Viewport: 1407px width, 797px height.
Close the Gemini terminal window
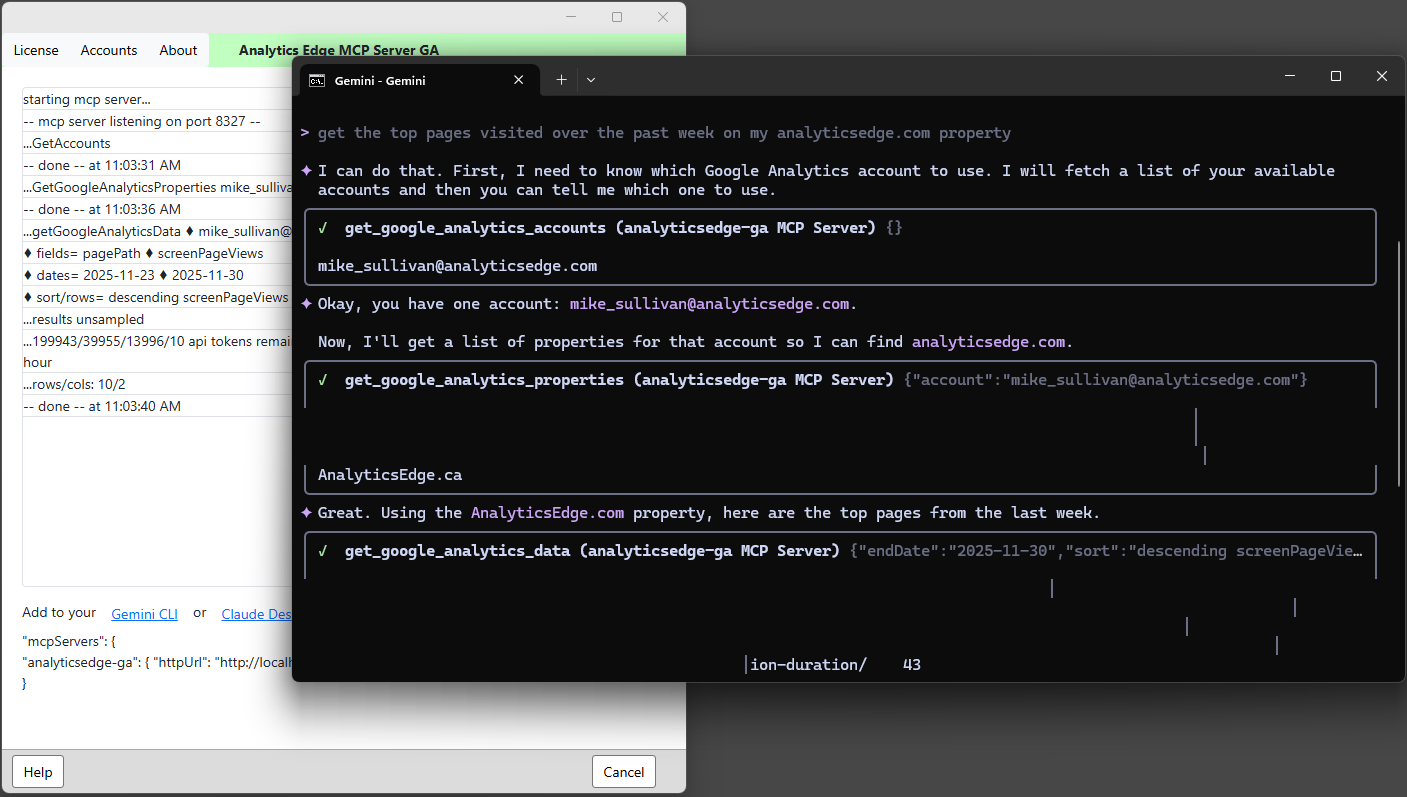pyautogui.click(x=1381, y=76)
